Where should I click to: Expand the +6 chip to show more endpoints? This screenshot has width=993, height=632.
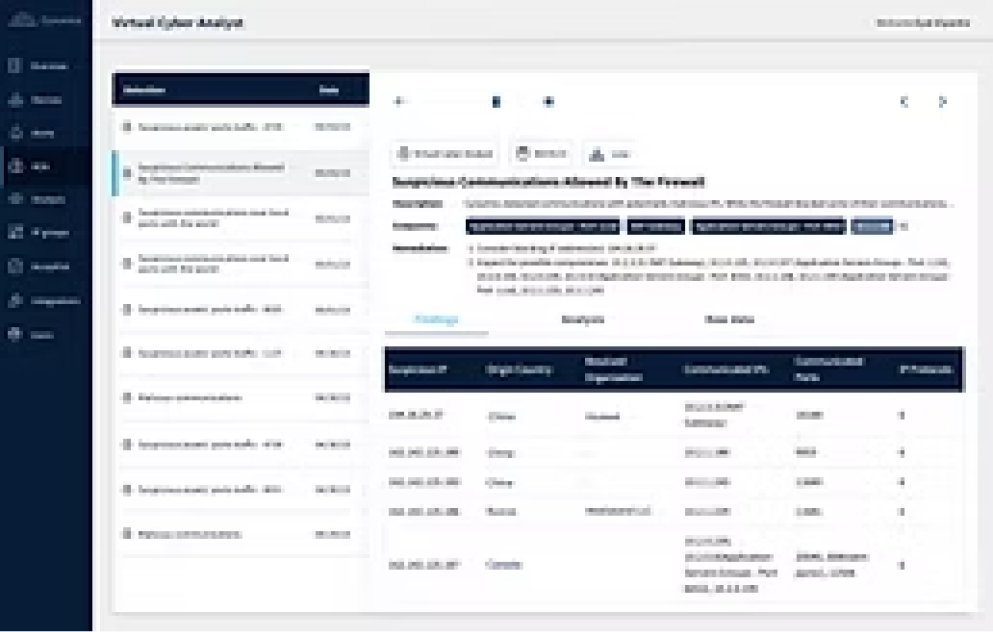tap(903, 227)
